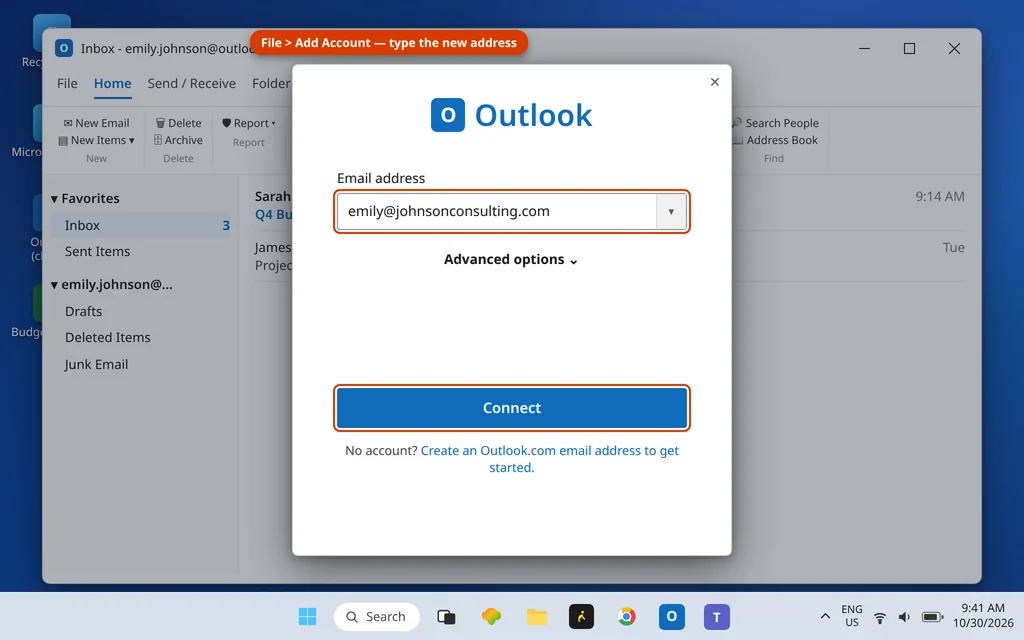Click the Outlook icon in title bar
This screenshot has width=1024, height=640.
[64, 48]
